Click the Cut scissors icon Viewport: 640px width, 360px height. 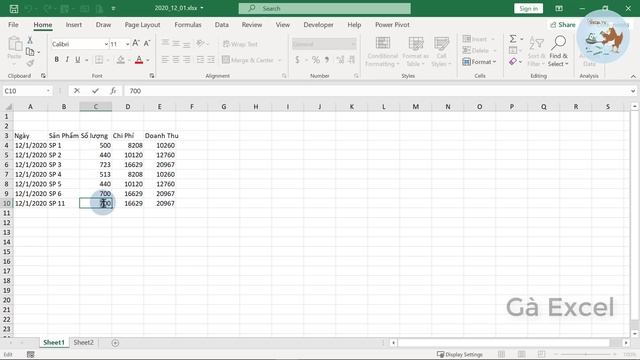30,40
